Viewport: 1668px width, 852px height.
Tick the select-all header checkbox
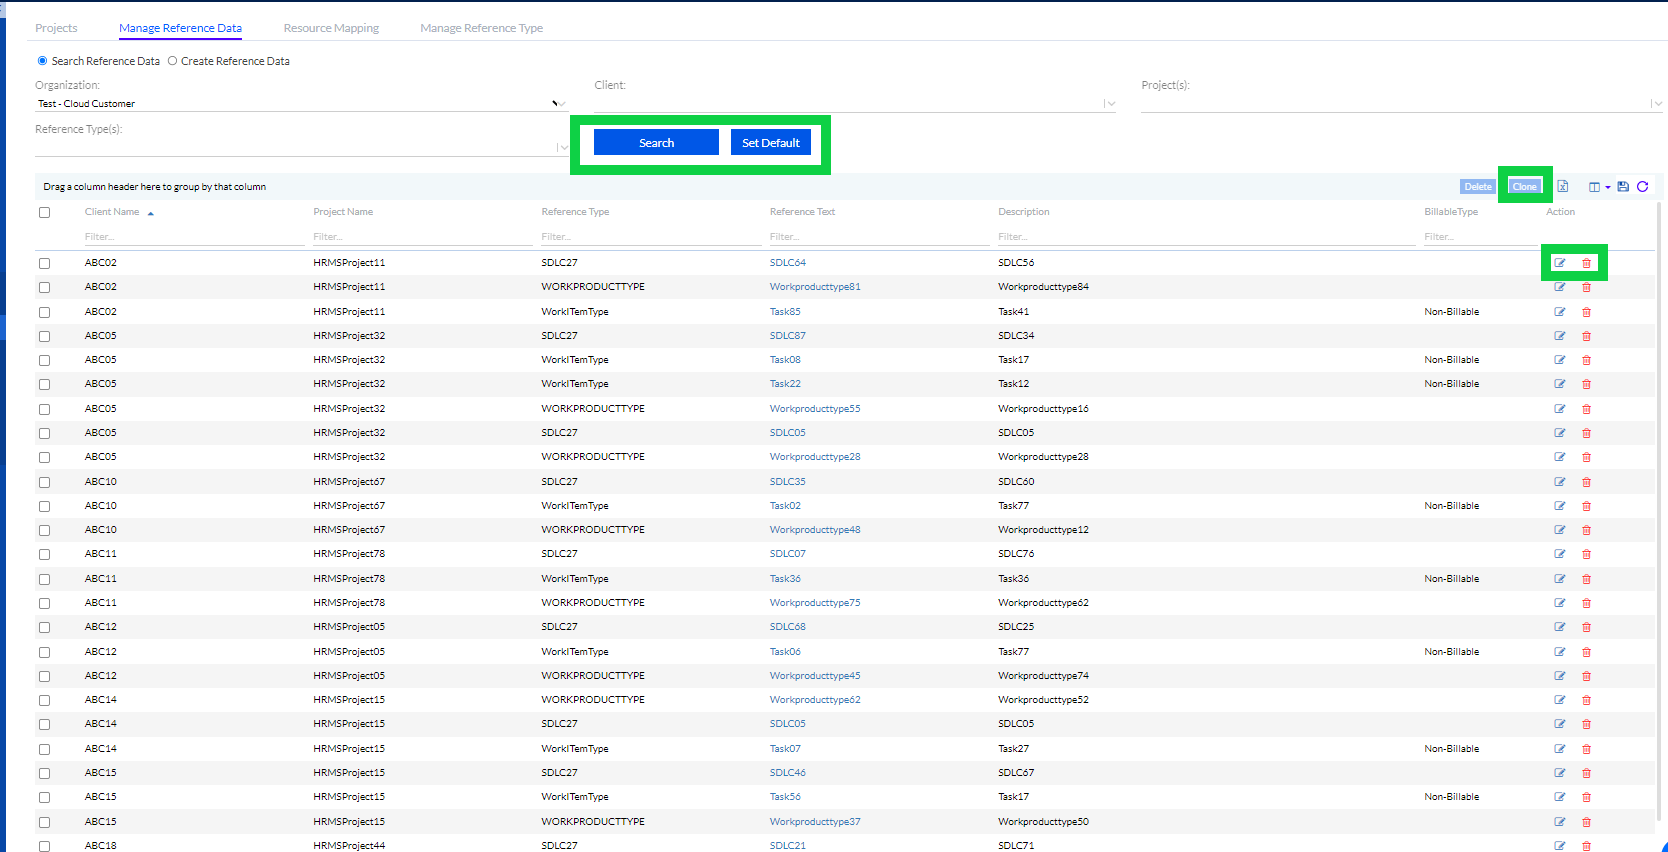[44, 212]
